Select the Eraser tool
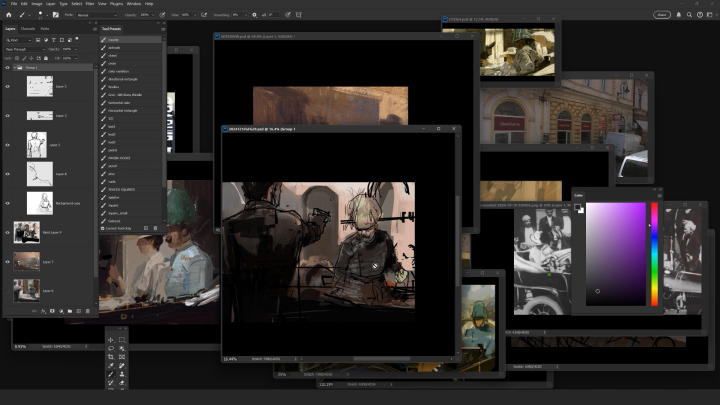This screenshot has height=405, width=720. [x=122, y=382]
